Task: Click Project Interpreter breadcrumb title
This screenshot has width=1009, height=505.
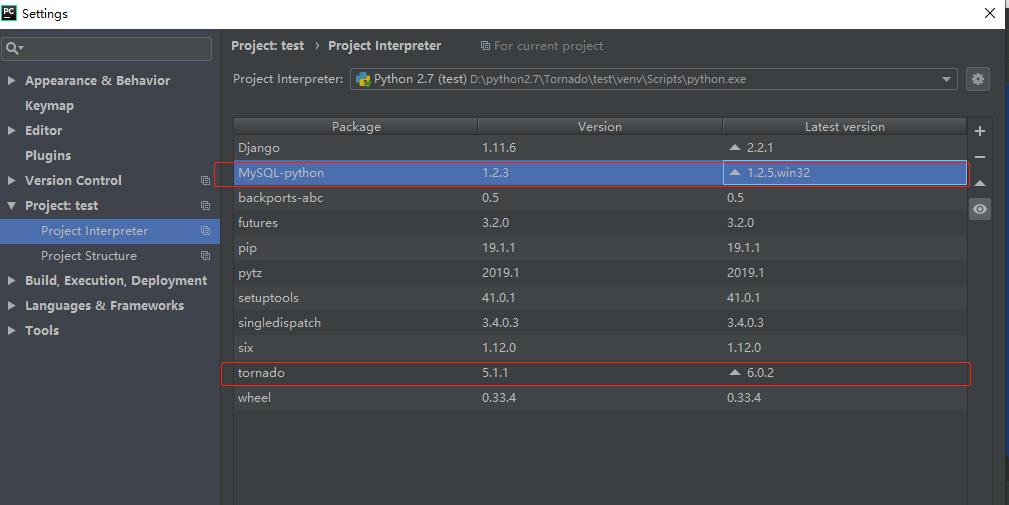Action: click(384, 46)
